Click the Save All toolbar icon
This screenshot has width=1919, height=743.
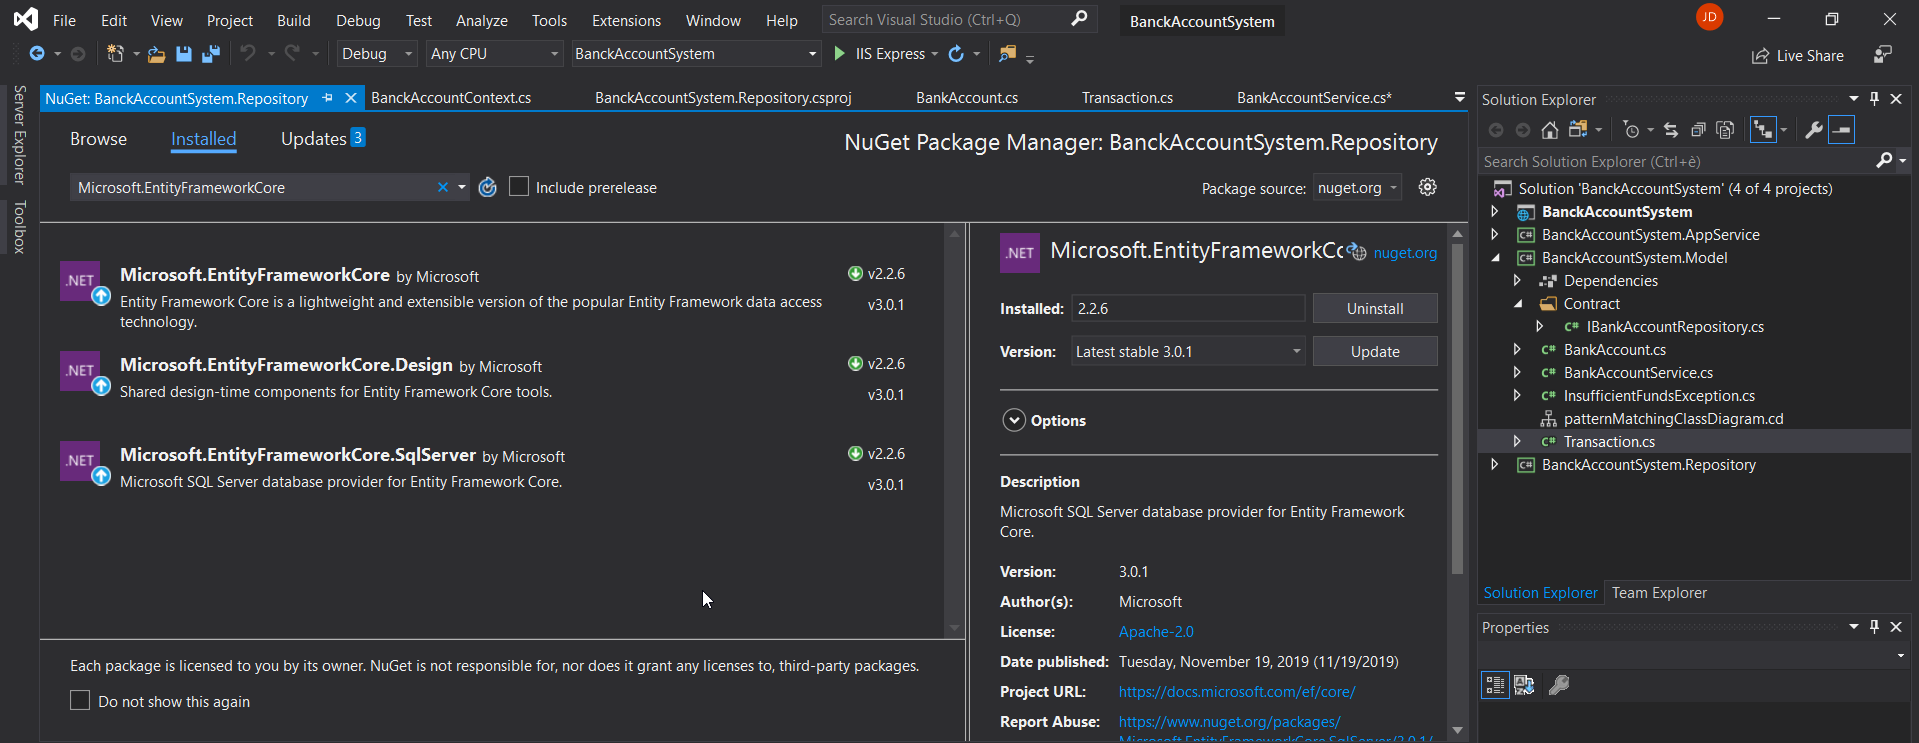(210, 54)
